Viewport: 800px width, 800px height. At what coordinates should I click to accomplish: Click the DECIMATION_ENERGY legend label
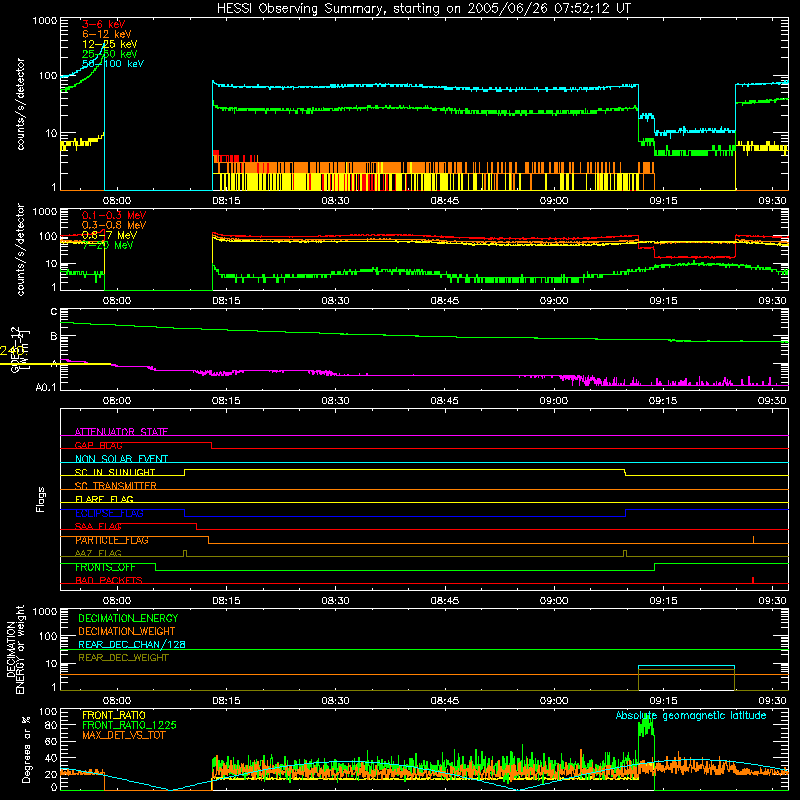point(128,618)
